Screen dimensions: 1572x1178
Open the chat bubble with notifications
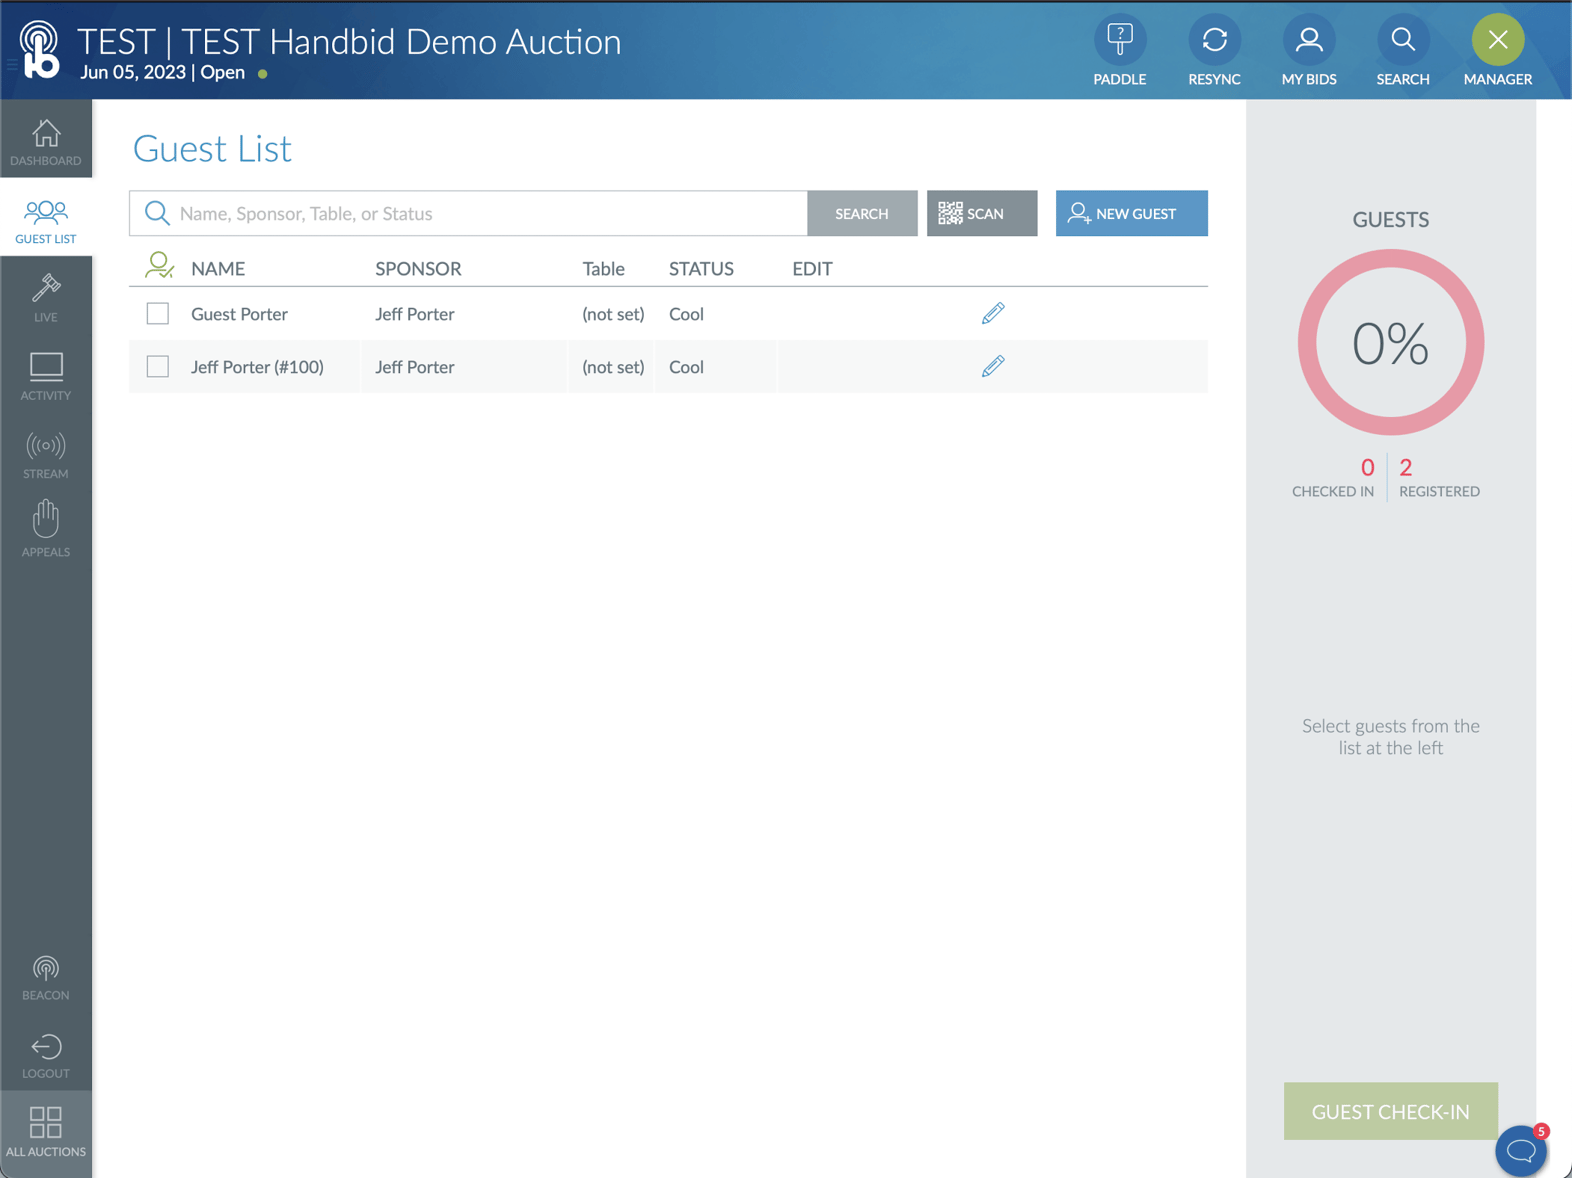[x=1521, y=1150]
